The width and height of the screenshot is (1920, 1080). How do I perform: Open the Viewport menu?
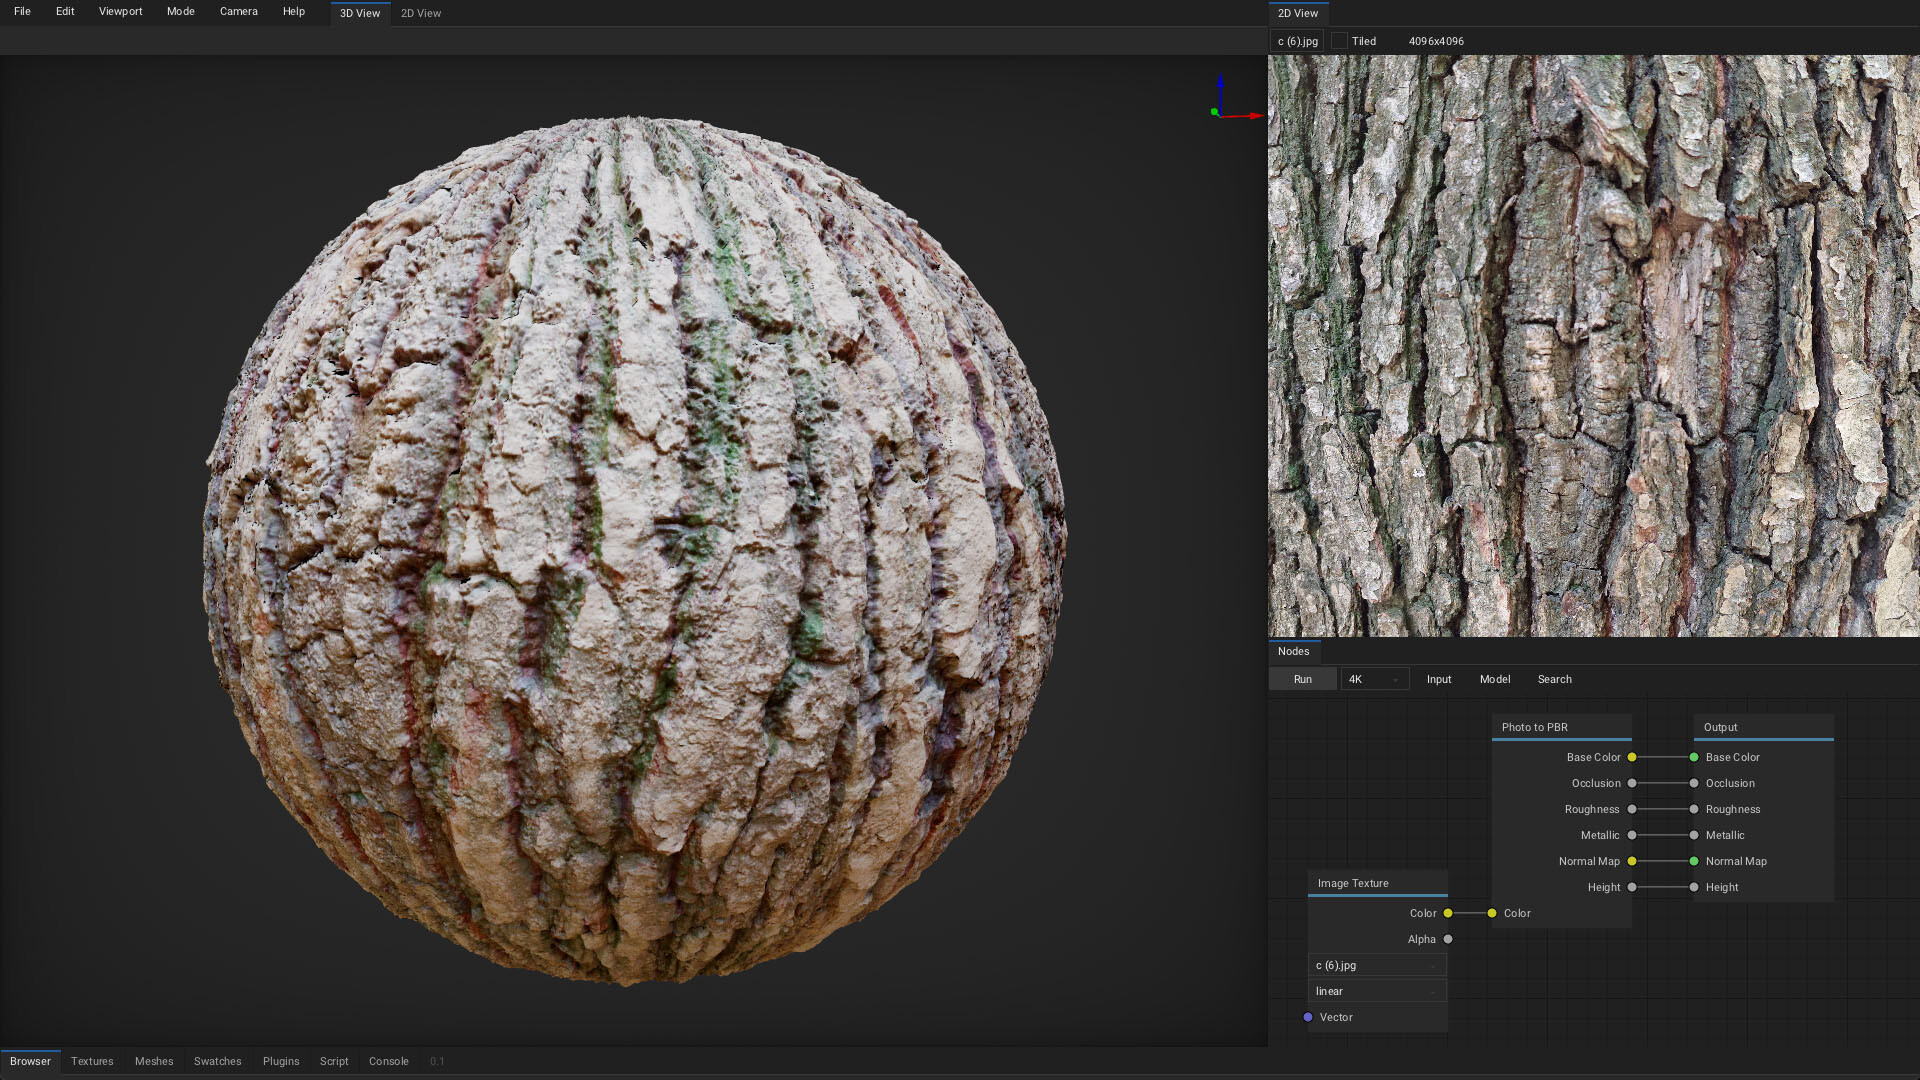tap(120, 11)
